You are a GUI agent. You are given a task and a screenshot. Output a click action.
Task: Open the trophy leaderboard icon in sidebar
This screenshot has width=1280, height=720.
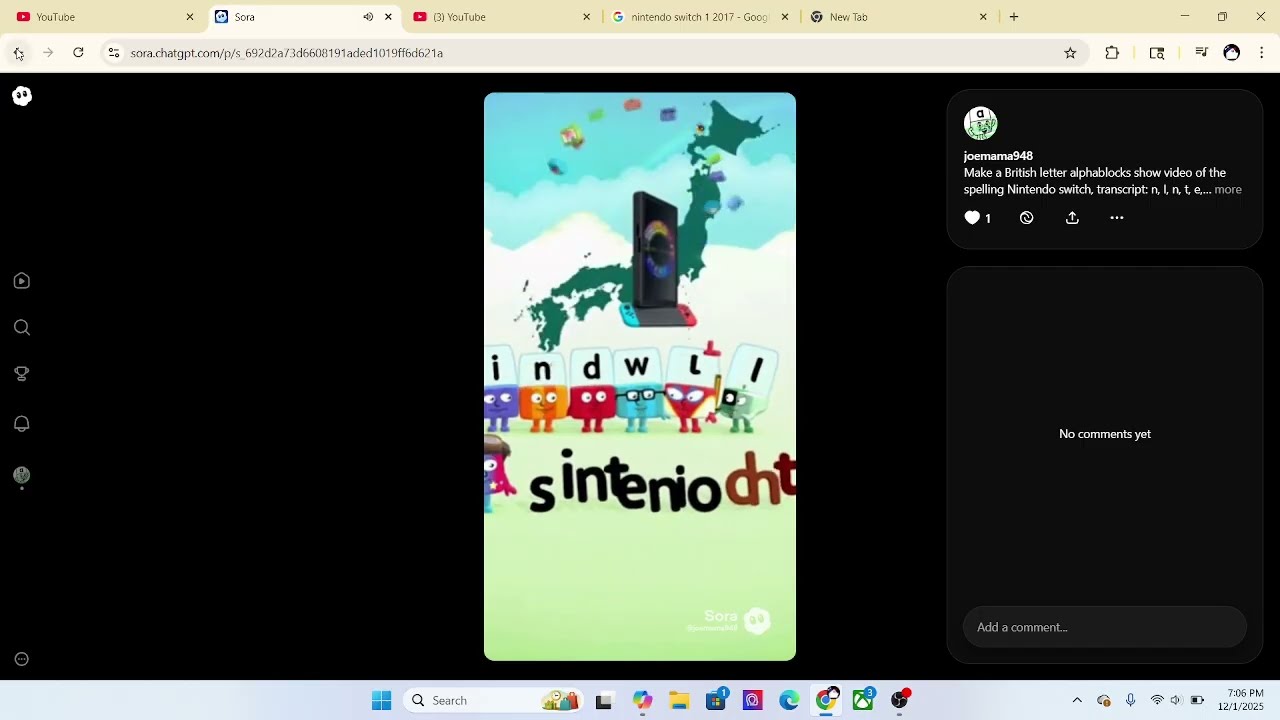tap(22, 374)
